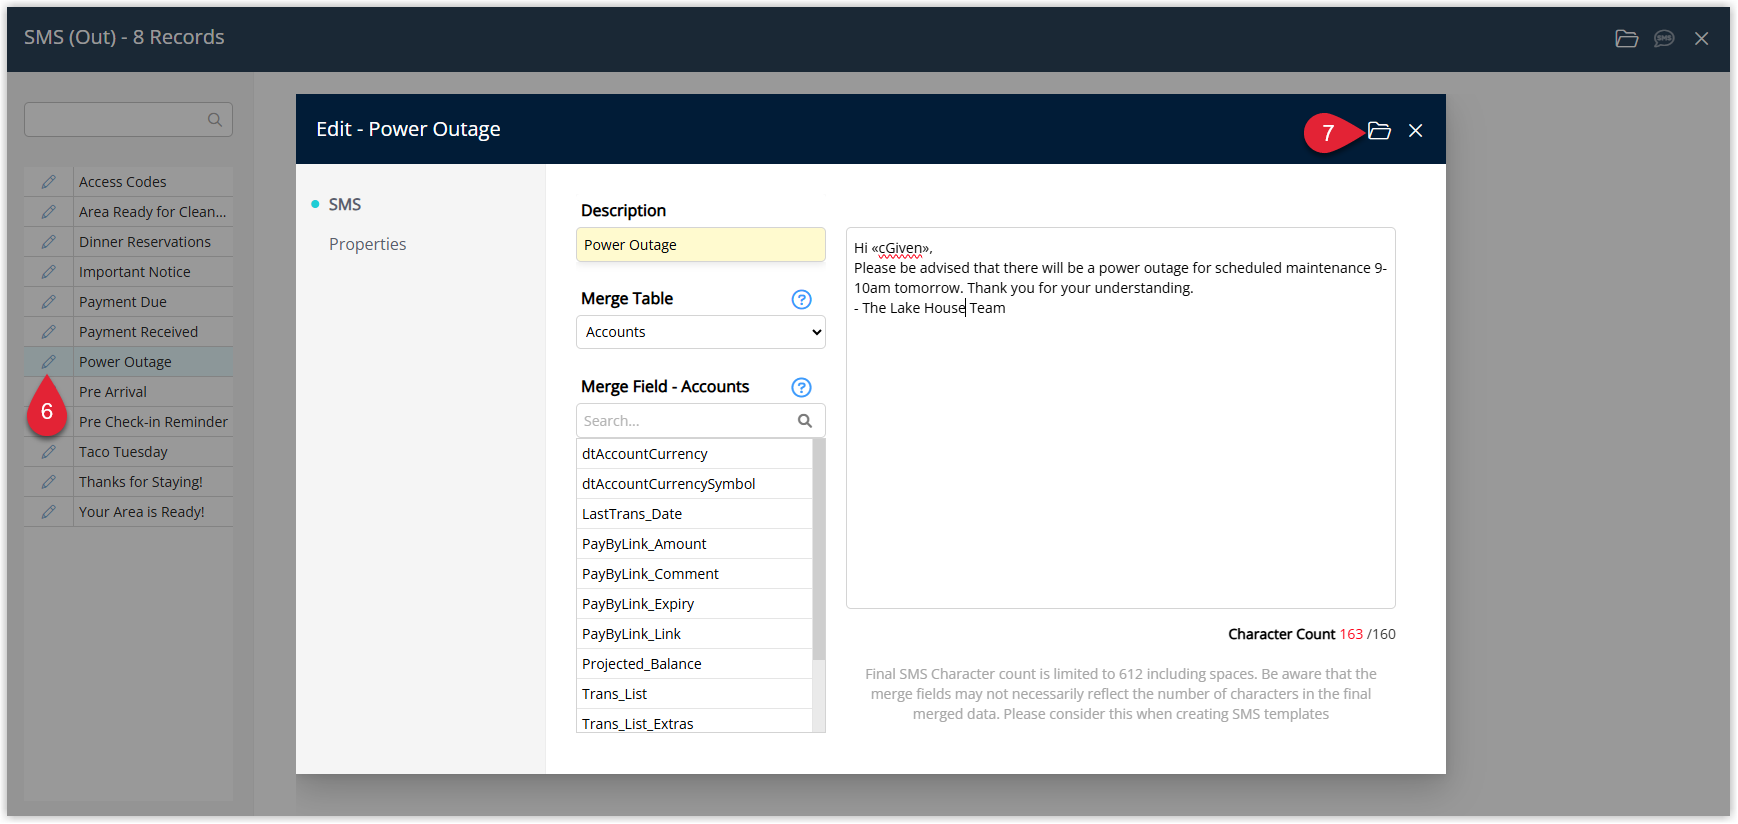1738x824 pixels.
Task: Switch to the Properties section
Action: click(367, 244)
